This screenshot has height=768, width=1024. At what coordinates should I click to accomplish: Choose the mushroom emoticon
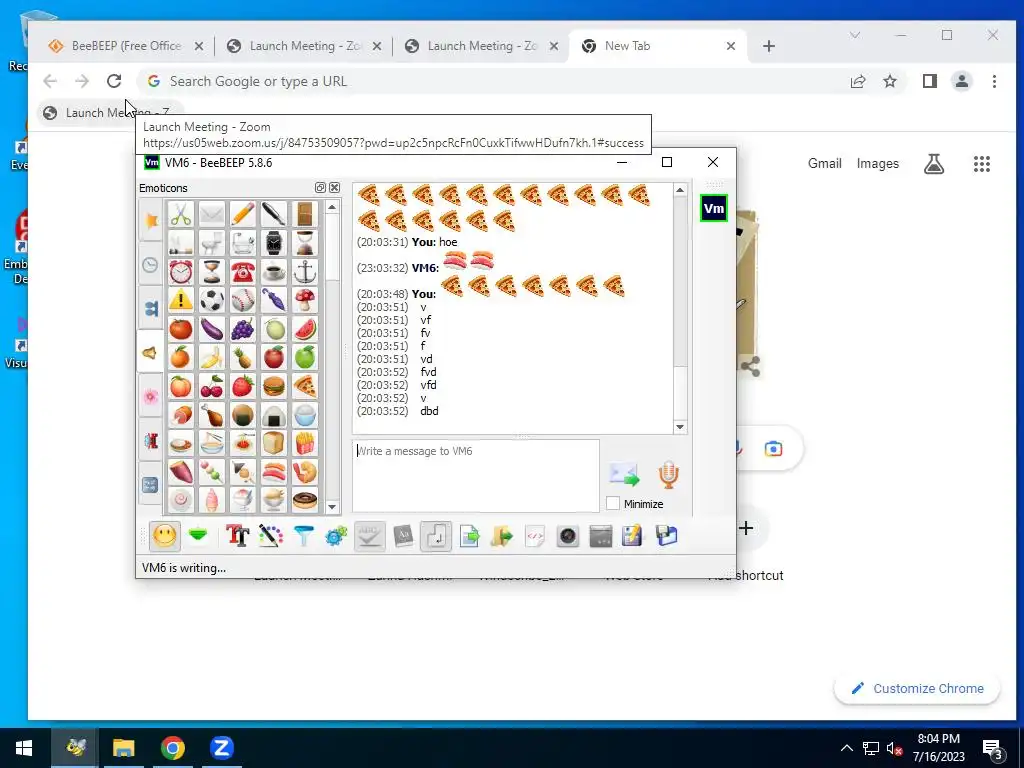click(x=304, y=300)
